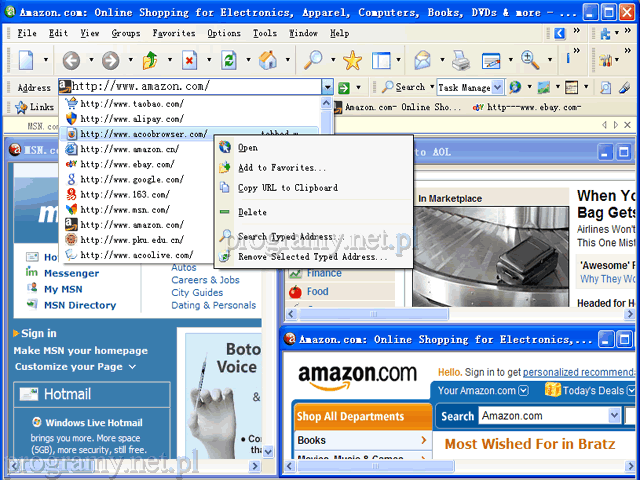
Task: Expand the address bar dropdown arrow
Action: 327,88
